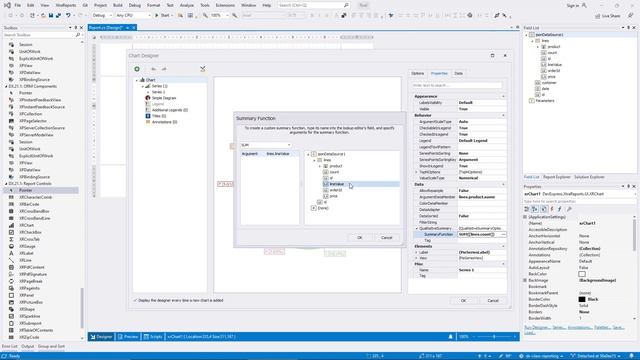Select the XRShape toolbox item
The image size is (640, 360).
pos(27,309)
